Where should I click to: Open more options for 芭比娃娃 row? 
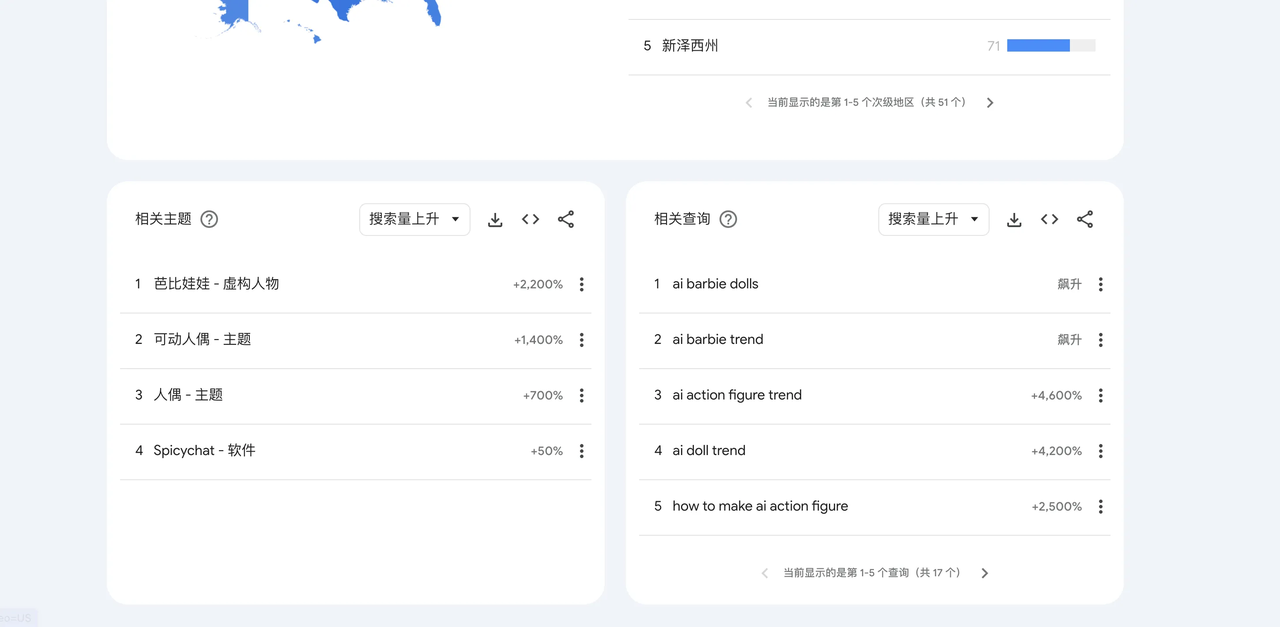pos(581,284)
